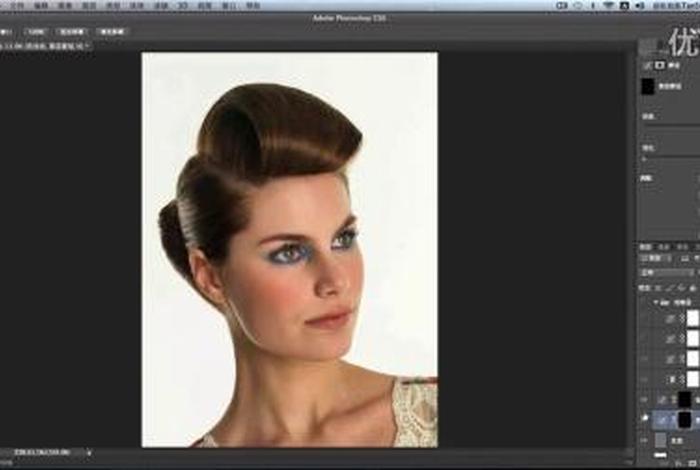Open the blend mode dropdown in Layers
The image size is (700, 470).
(668, 272)
